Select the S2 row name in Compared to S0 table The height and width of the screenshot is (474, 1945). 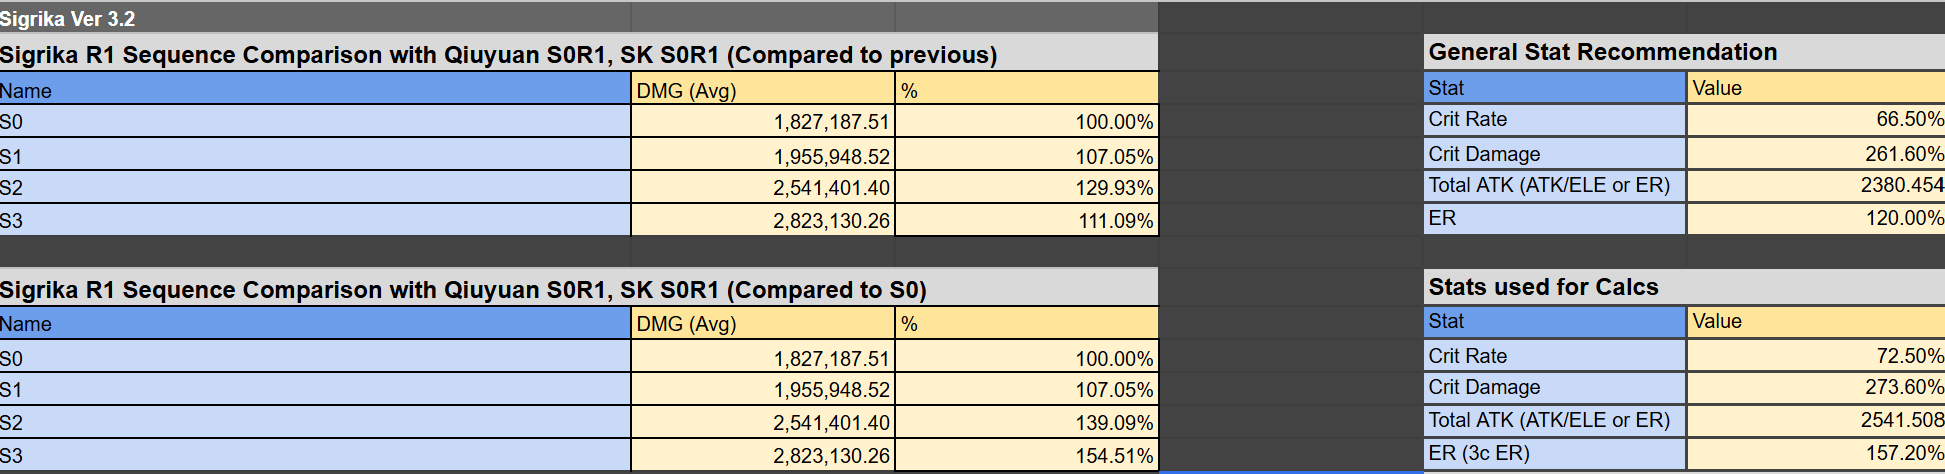pos(315,422)
